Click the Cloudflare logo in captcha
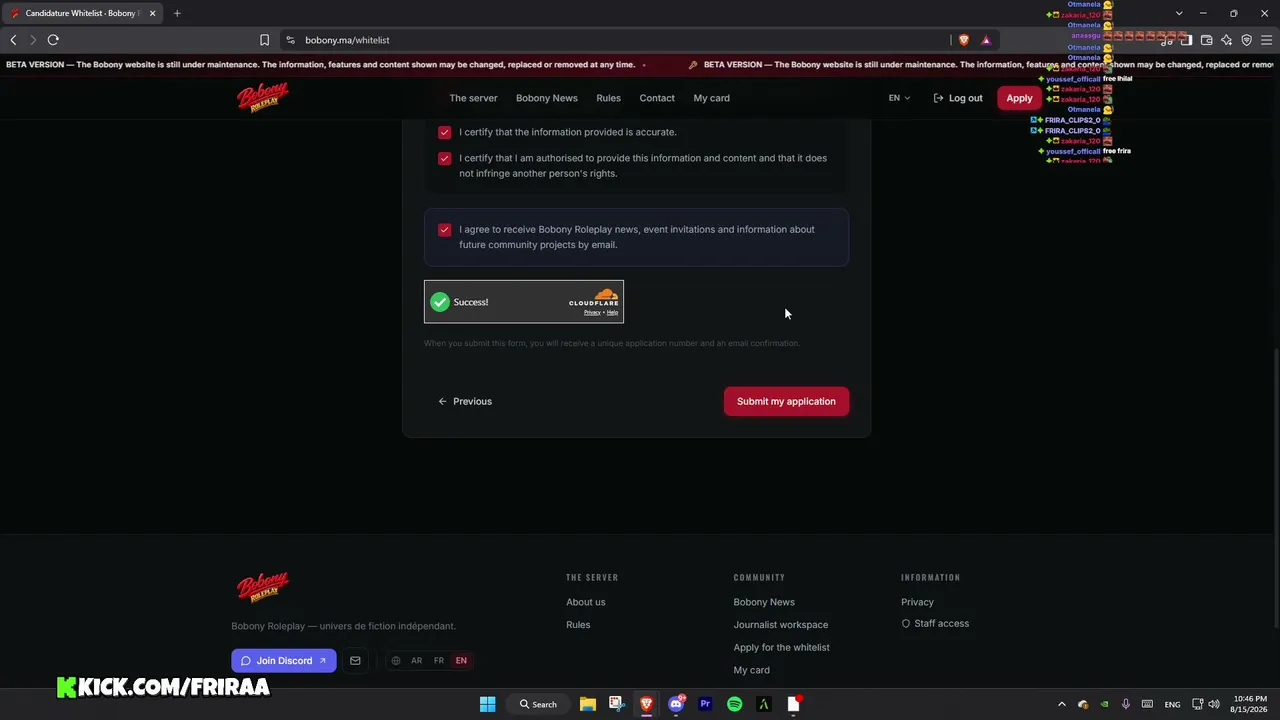 pos(594,297)
